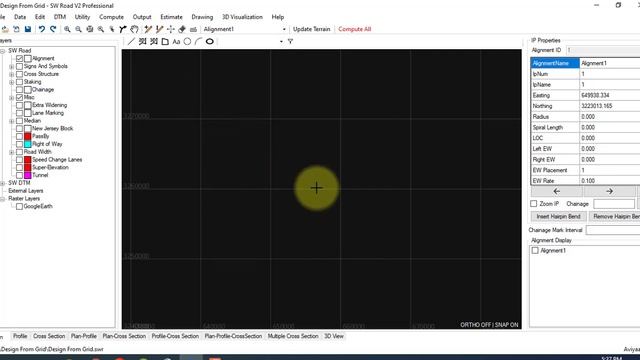Select the Rectangle shape drawing tool
This screenshot has width=640, height=360.
[x=165, y=42]
